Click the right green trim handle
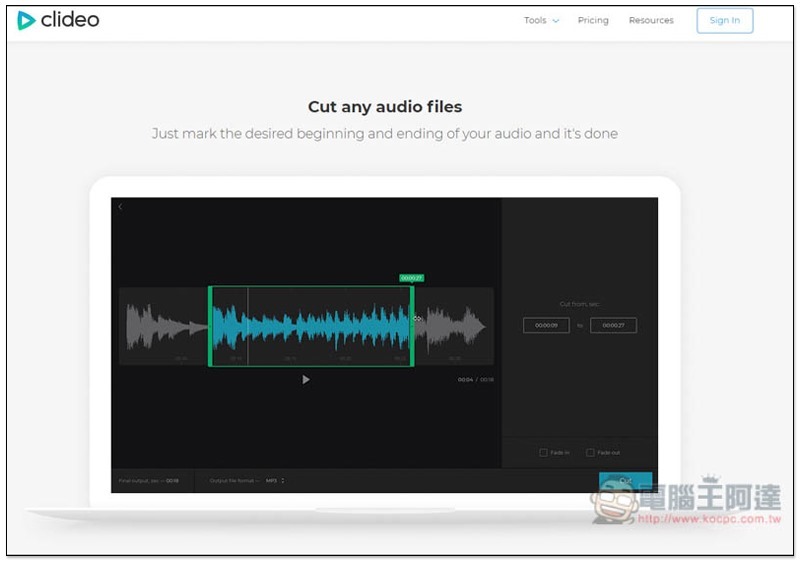This screenshot has height=562, width=800. (412, 326)
